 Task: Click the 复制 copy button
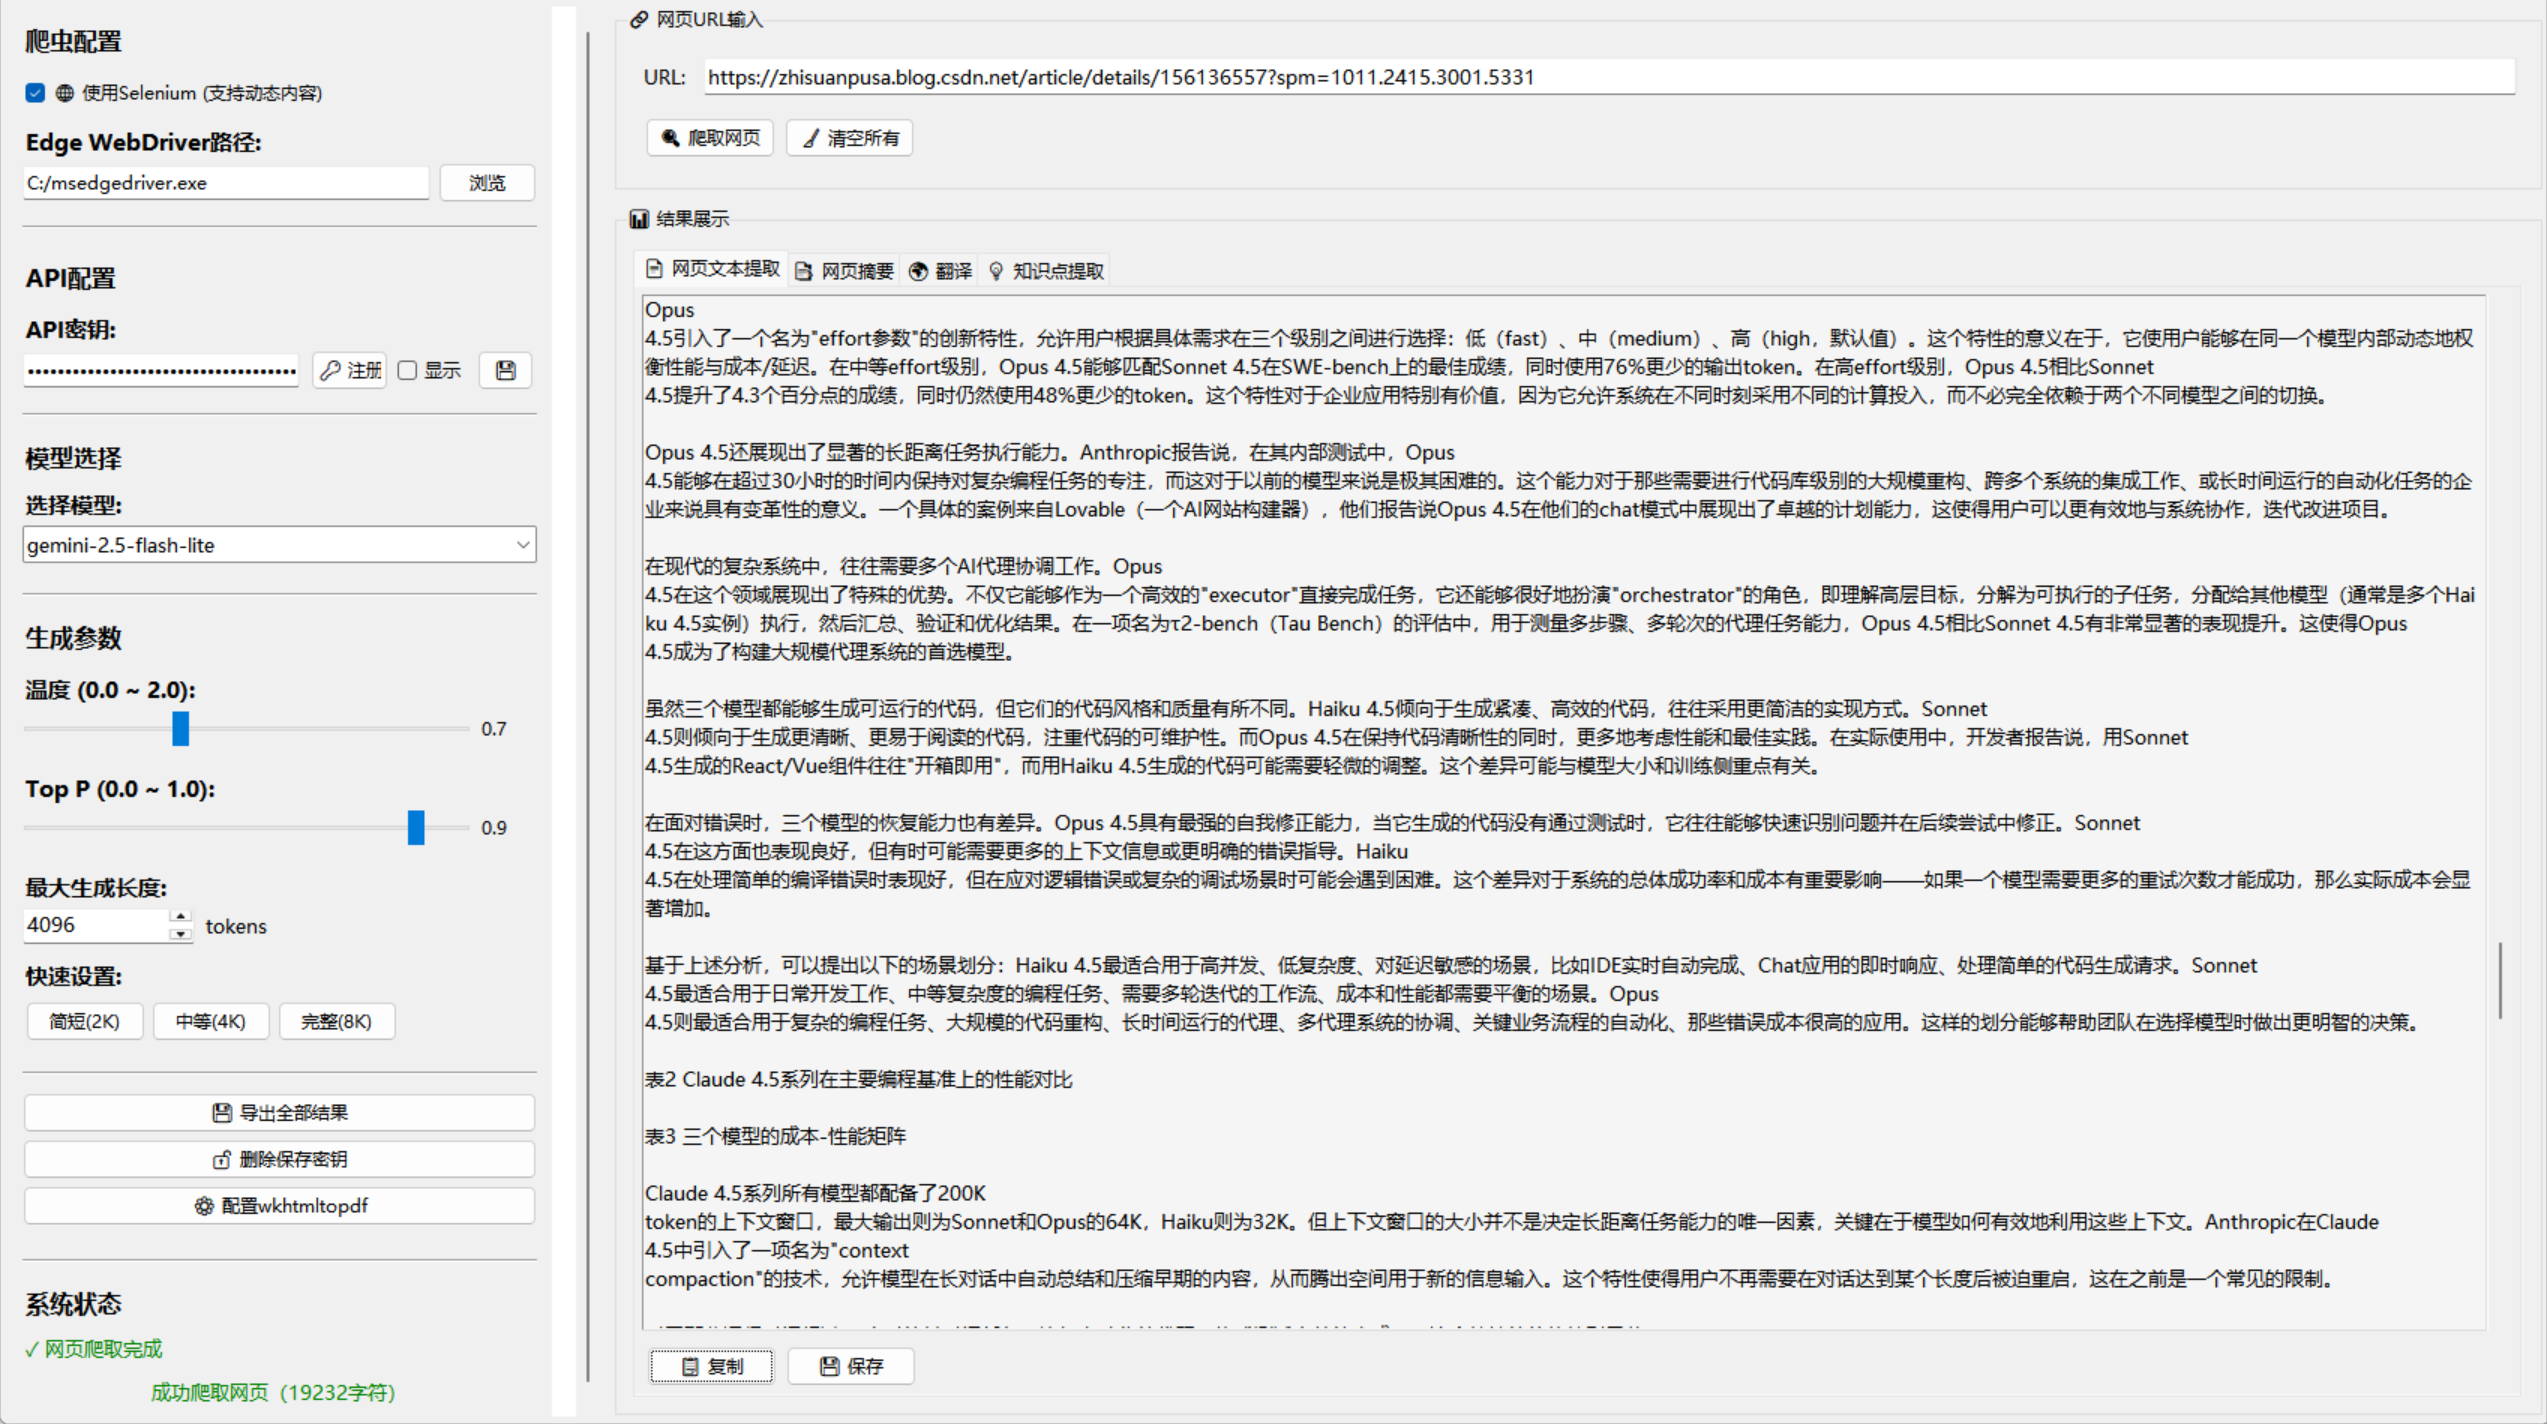click(x=711, y=1366)
